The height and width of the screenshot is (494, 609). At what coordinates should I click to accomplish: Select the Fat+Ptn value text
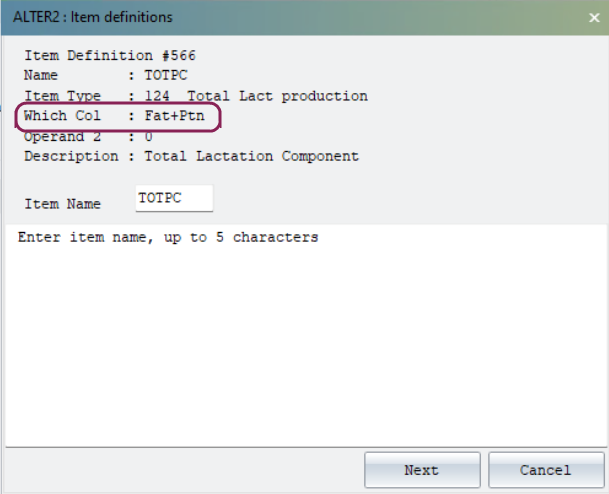pyautogui.click(x=174, y=117)
